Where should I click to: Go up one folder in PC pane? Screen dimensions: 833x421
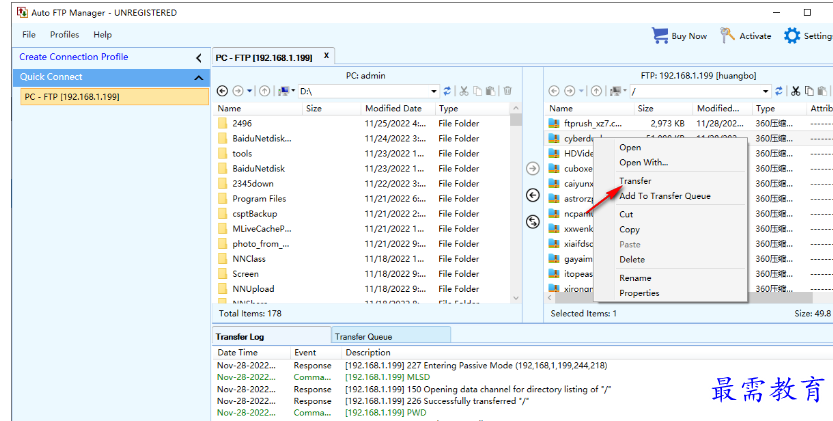[x=265, y=91]
